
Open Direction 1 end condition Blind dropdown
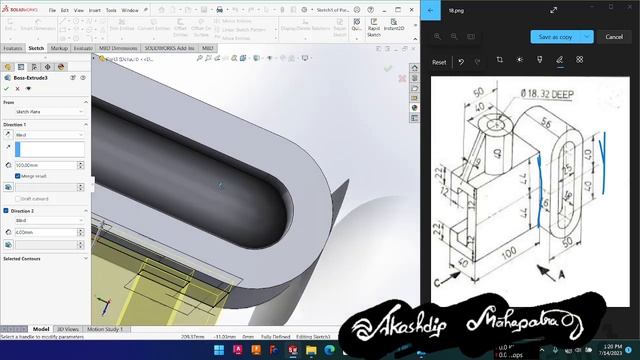click(49, 135)
